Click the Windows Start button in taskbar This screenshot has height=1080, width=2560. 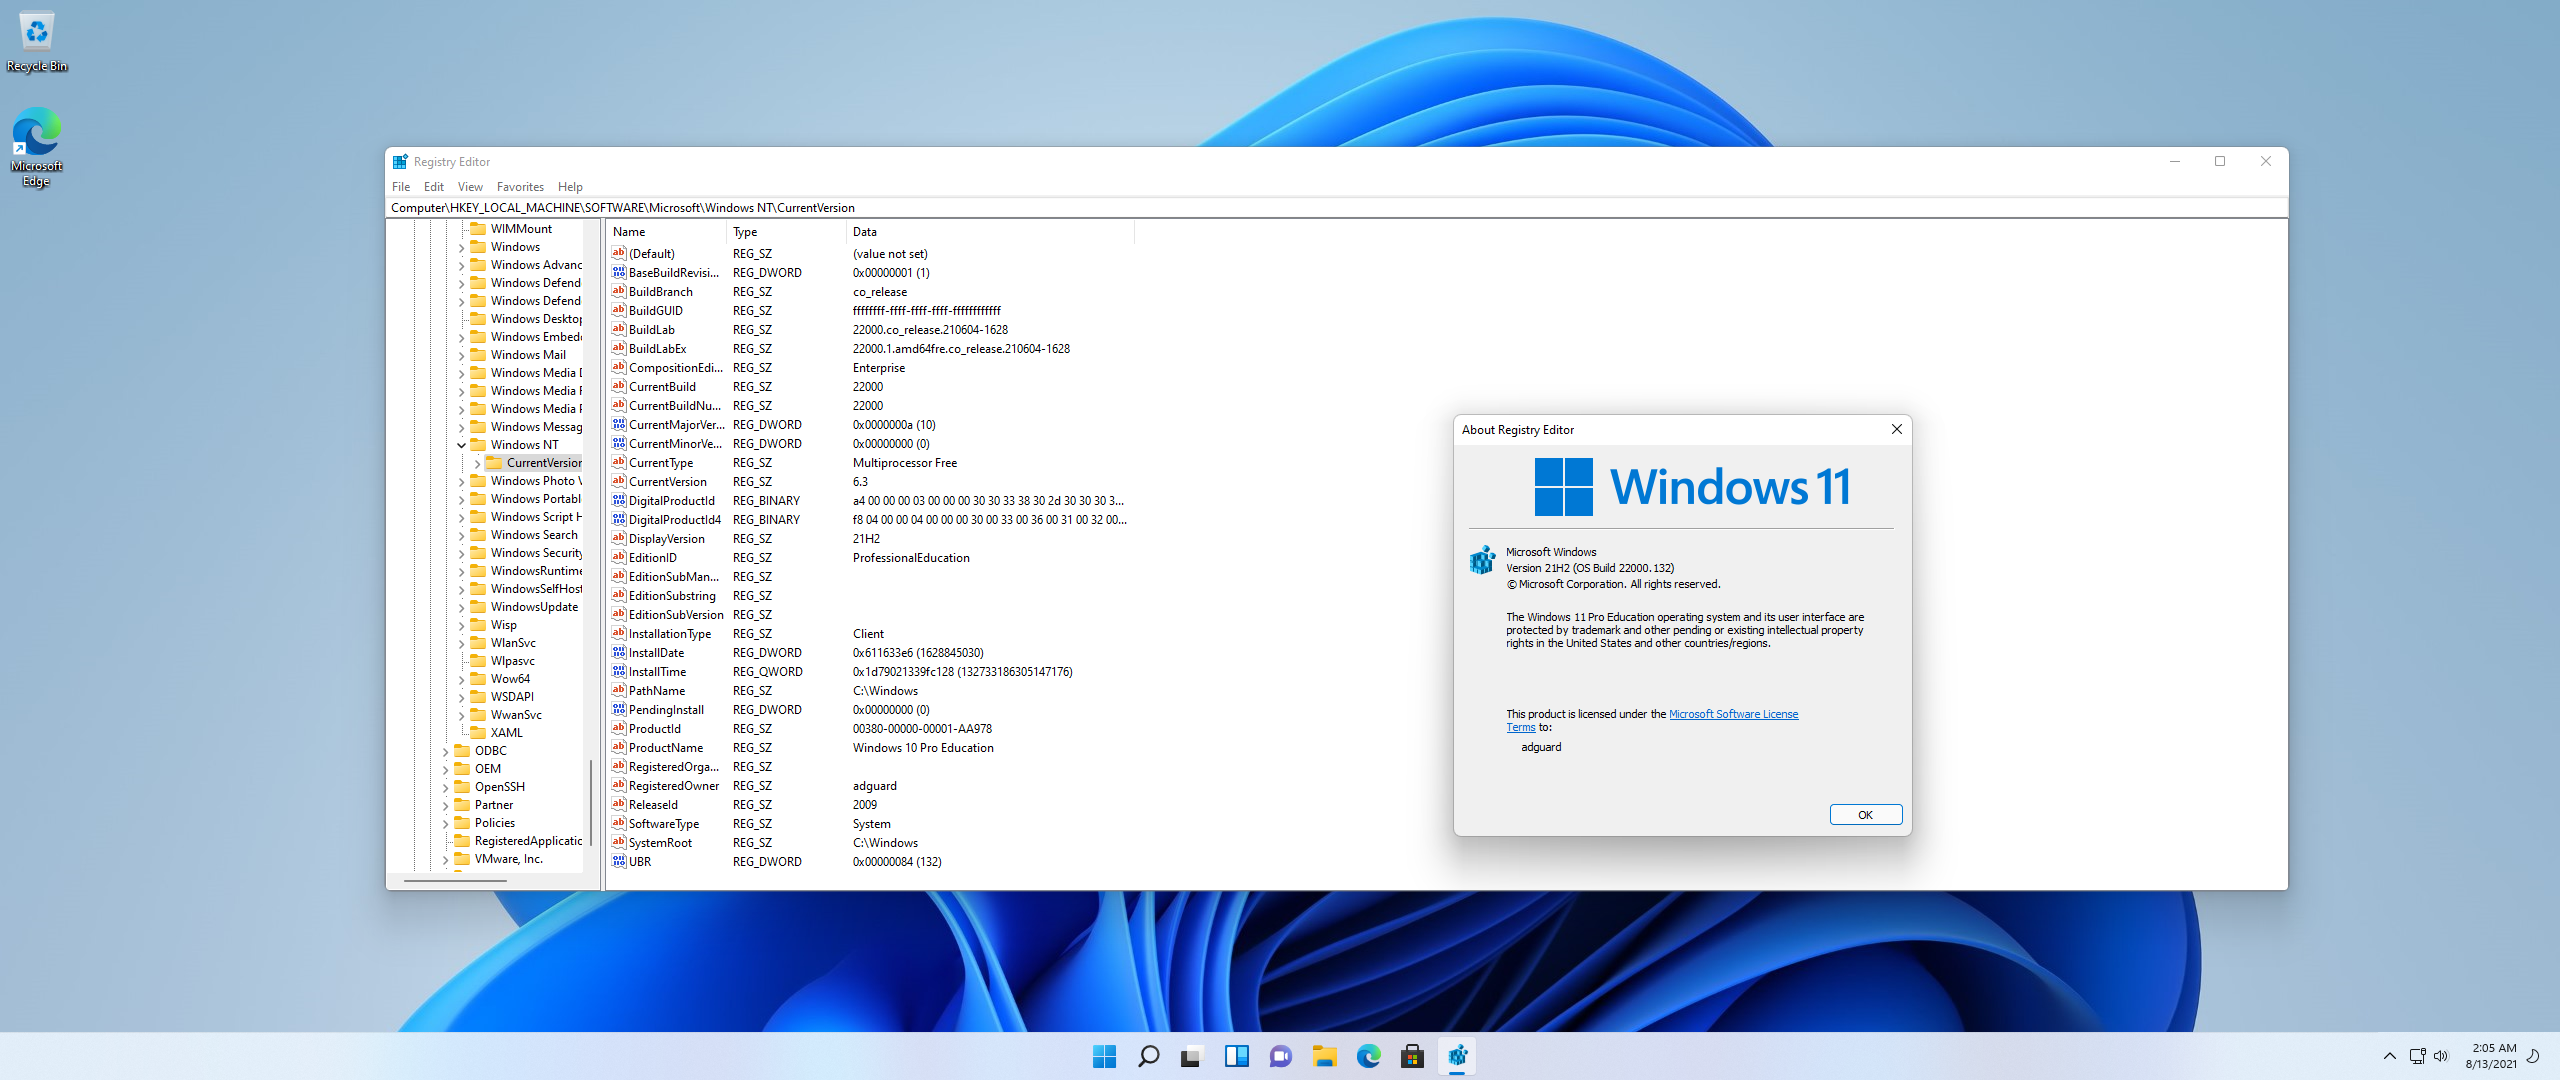1104,1056
